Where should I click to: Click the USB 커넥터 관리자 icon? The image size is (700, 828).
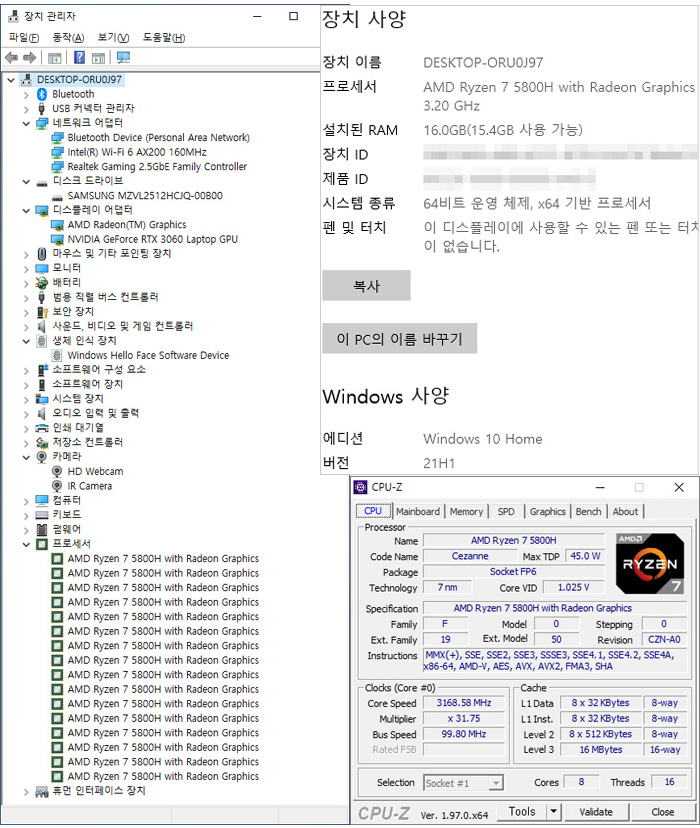tap(42, 109)
